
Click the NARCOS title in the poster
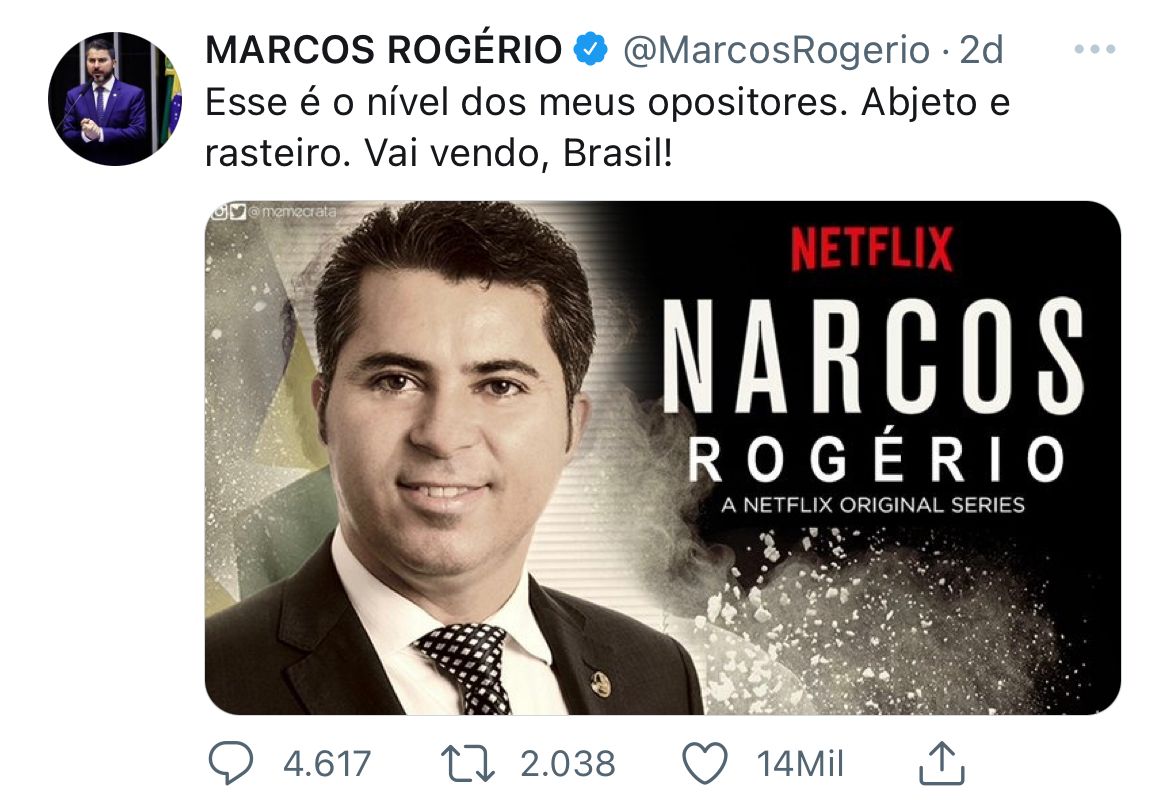pyautogui.click(x=873, y=356)
